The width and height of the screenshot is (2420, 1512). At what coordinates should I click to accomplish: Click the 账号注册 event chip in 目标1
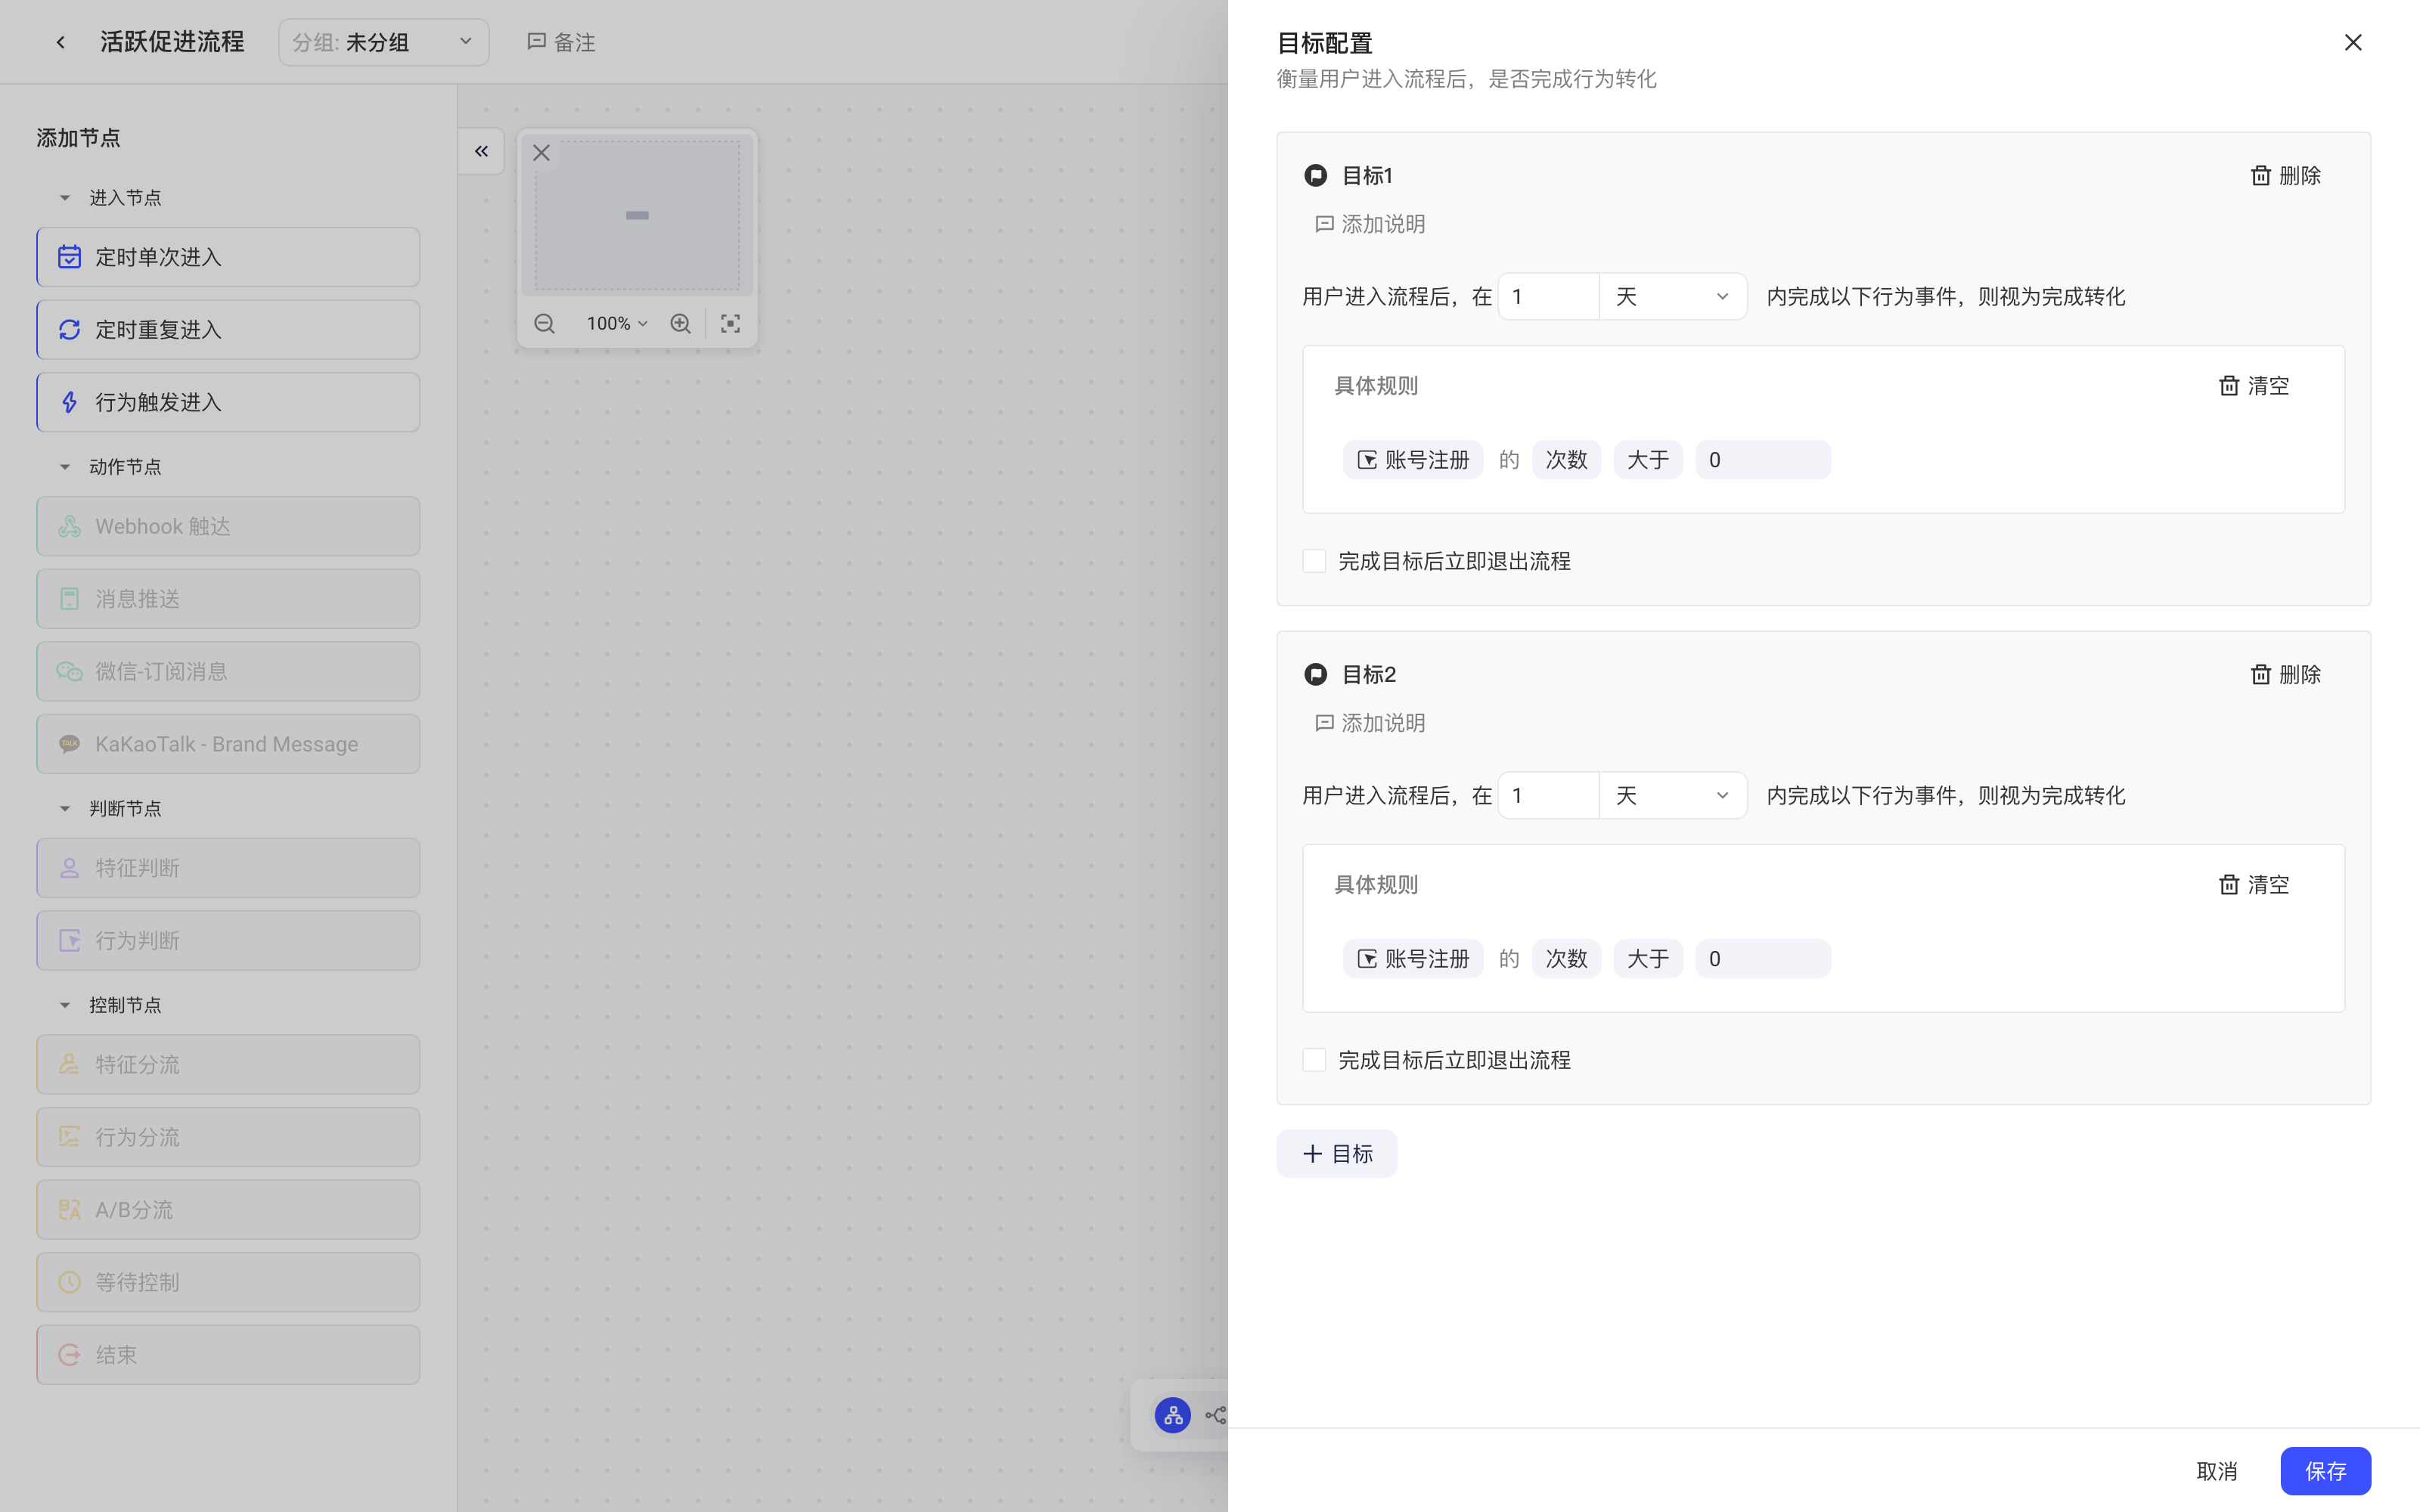click(1413, 460)
